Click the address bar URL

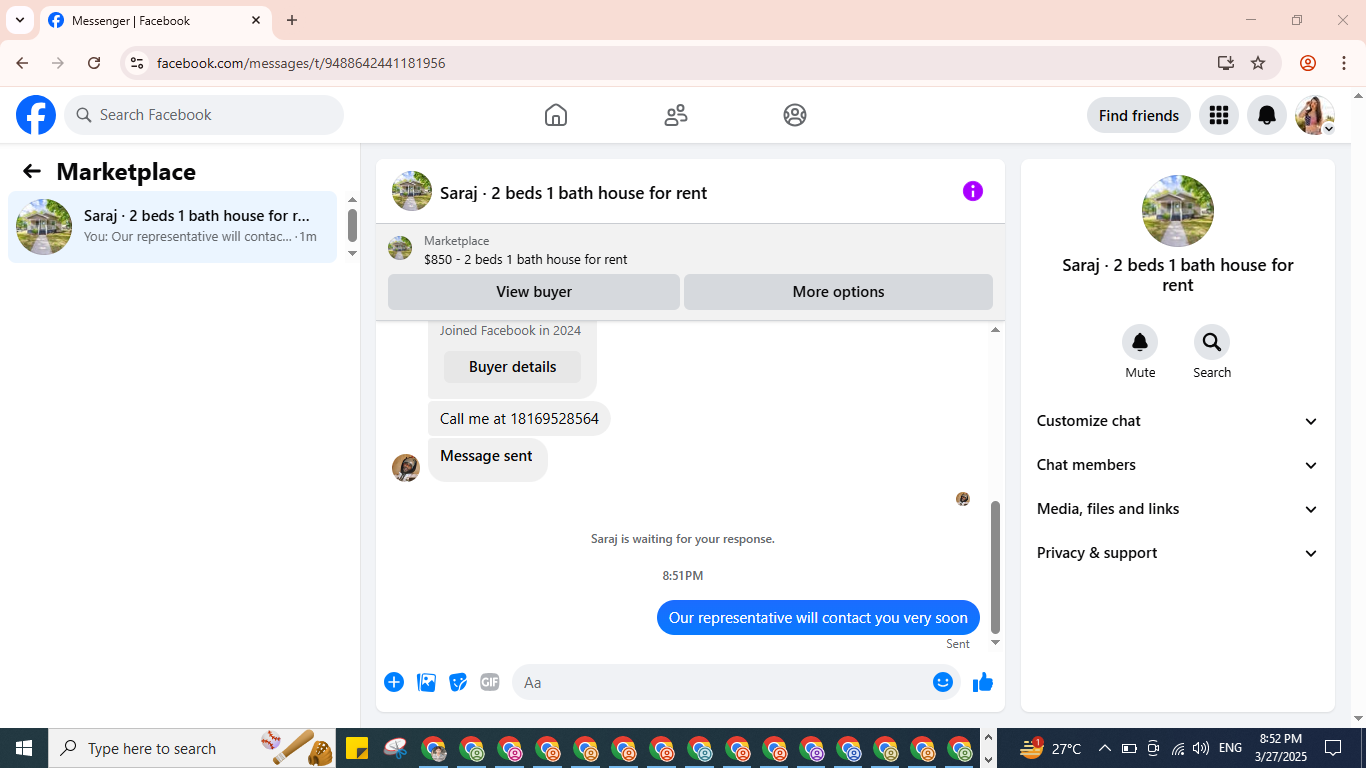pos(301,63)
